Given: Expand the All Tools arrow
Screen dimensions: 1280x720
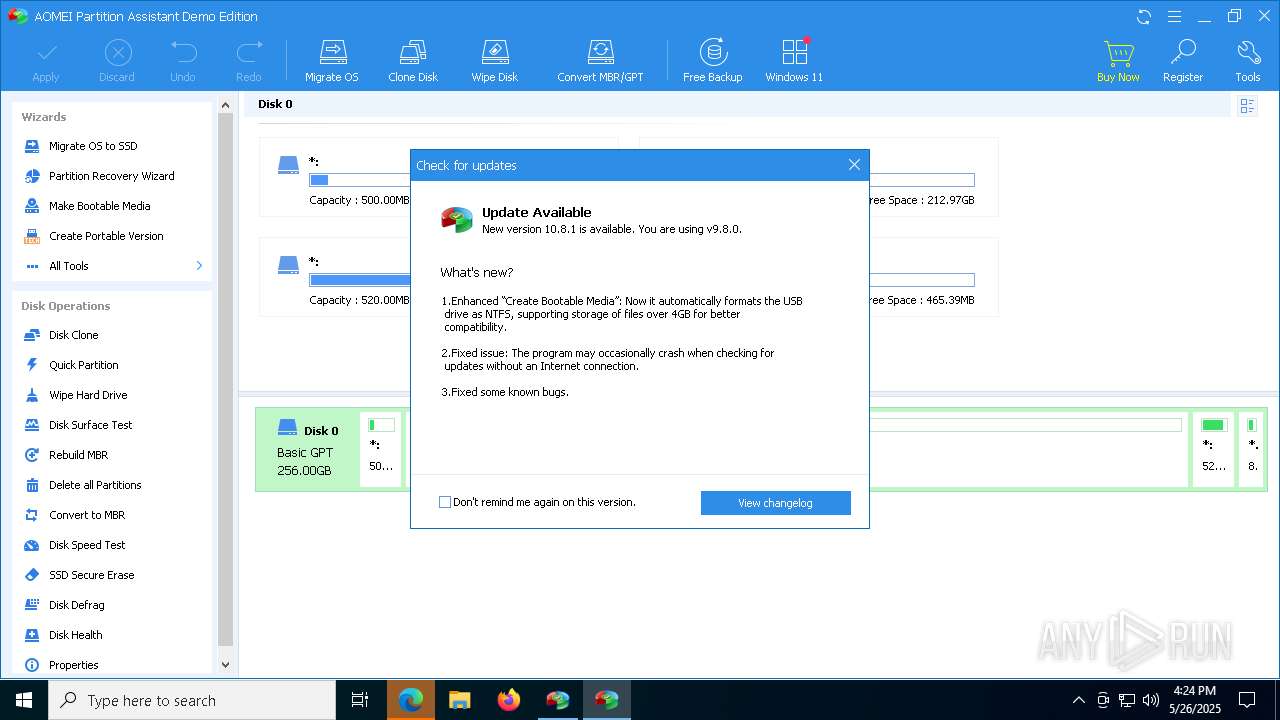Looking at the screenshot, I should (199, 266).
